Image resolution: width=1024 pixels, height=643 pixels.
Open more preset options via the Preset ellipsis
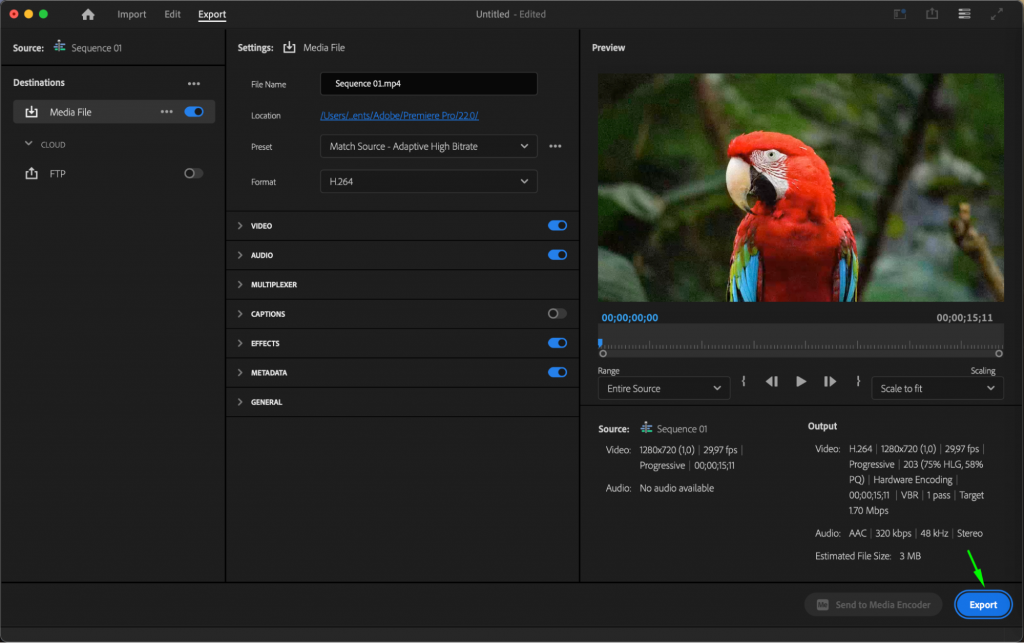(557, 146)
